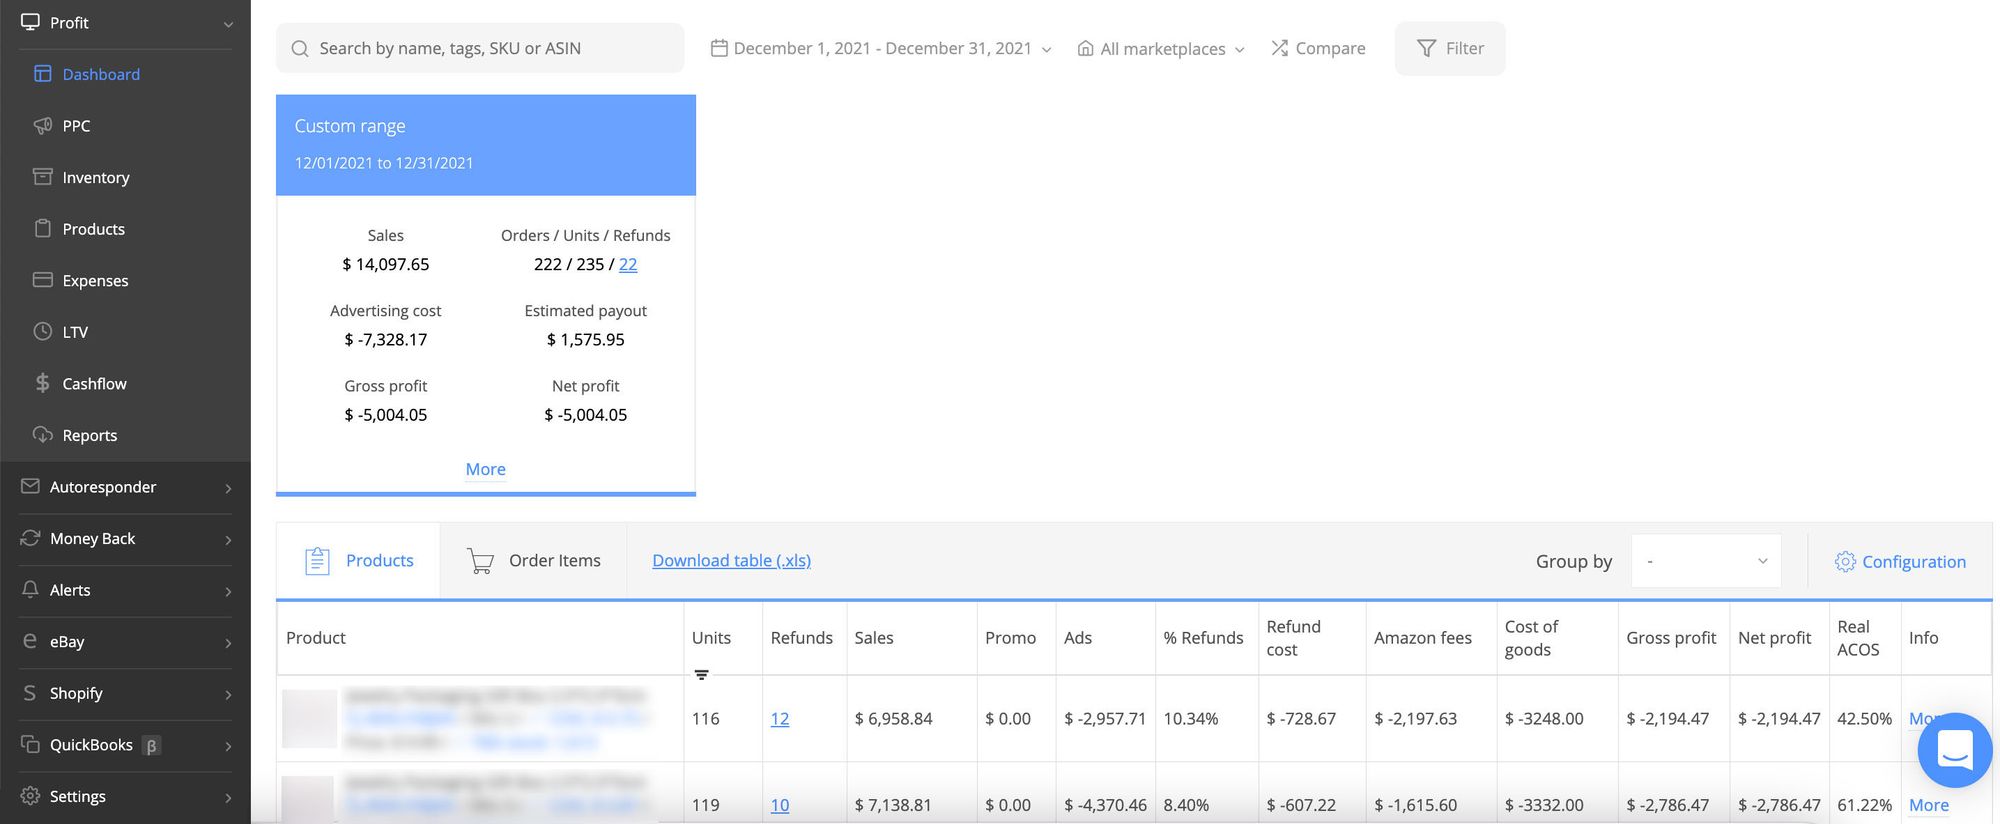The image size is (2000, 824).
Task: Expand the Alerts menu arrow
Action: pos(228,591)
